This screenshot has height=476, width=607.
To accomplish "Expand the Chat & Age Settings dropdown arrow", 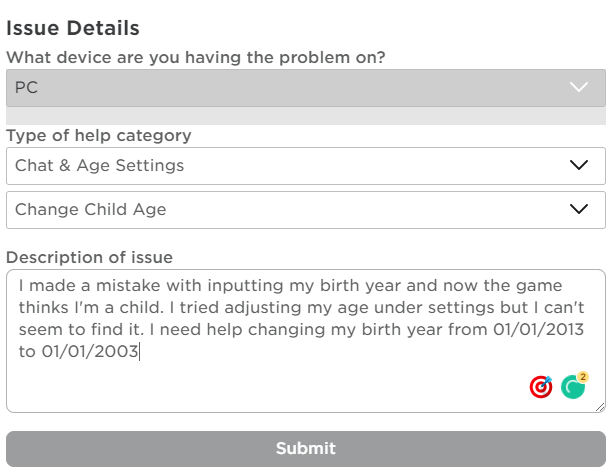I will pyautogui.click(x=578, y=166).
